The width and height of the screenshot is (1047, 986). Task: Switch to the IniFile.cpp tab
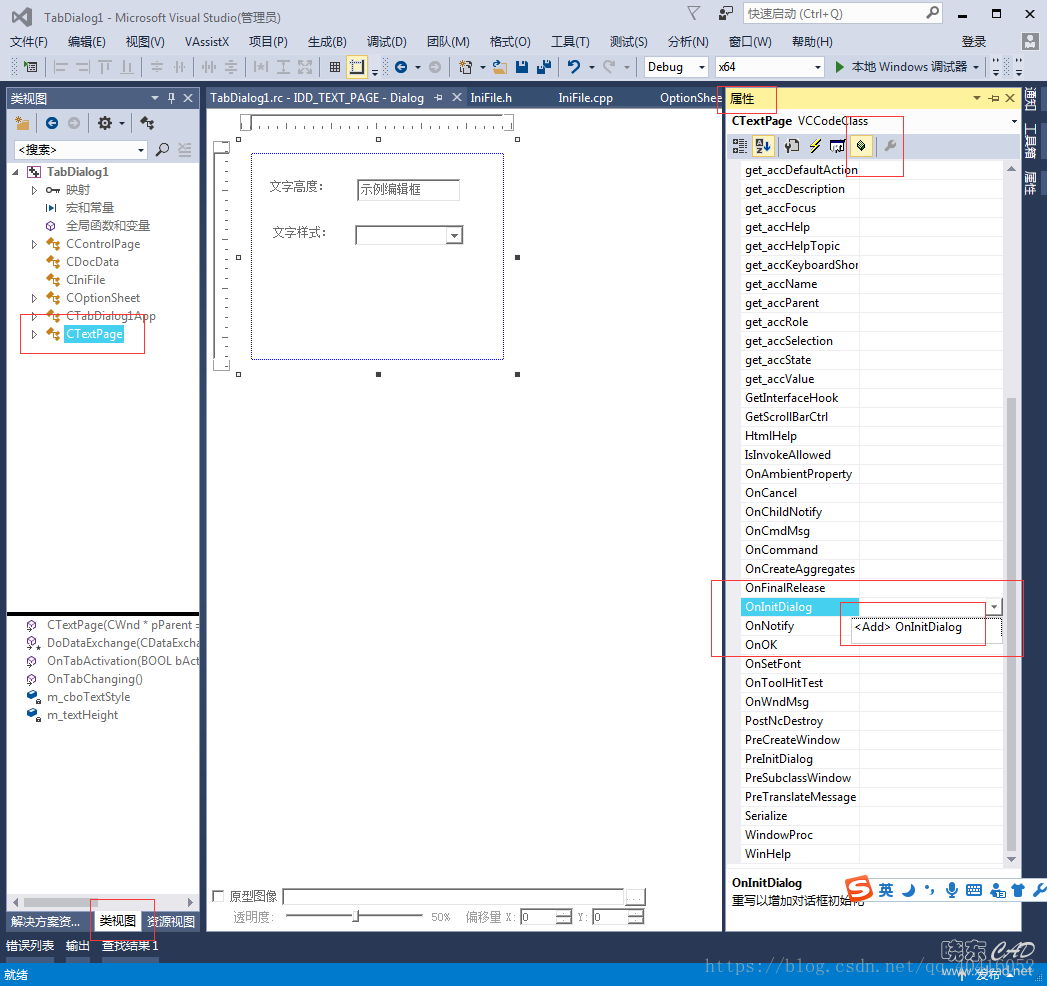(x=586, y=98)
